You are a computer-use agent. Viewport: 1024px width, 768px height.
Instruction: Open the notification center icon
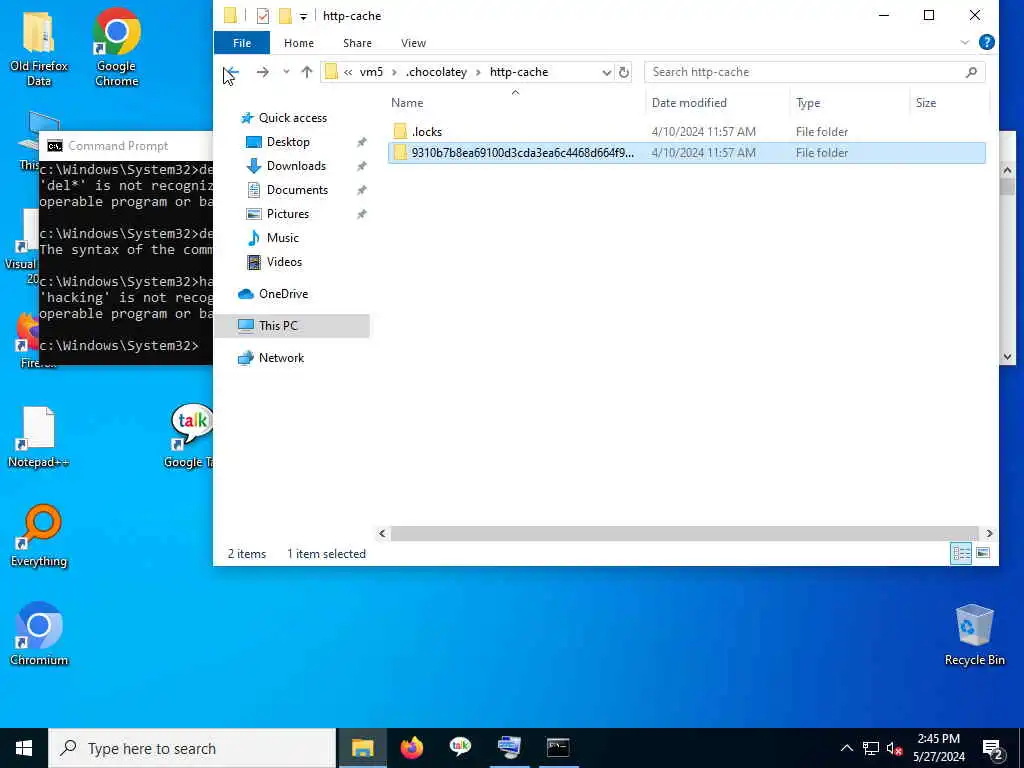click(993, 749)
